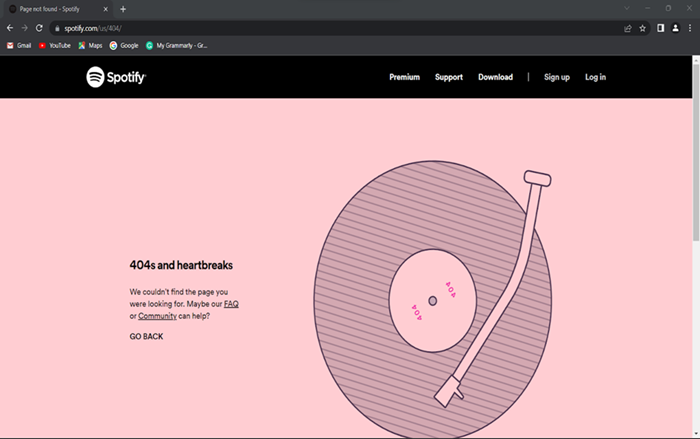Open Support in the Spotify nav
This screenshot has height=439, width=700.
[x=449, y=77]
